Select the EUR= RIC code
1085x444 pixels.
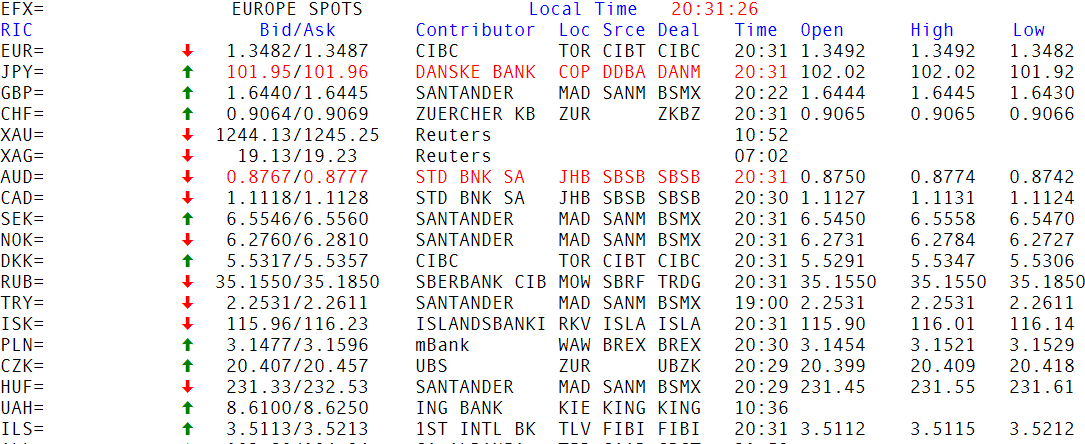click(x=22, y=50)
